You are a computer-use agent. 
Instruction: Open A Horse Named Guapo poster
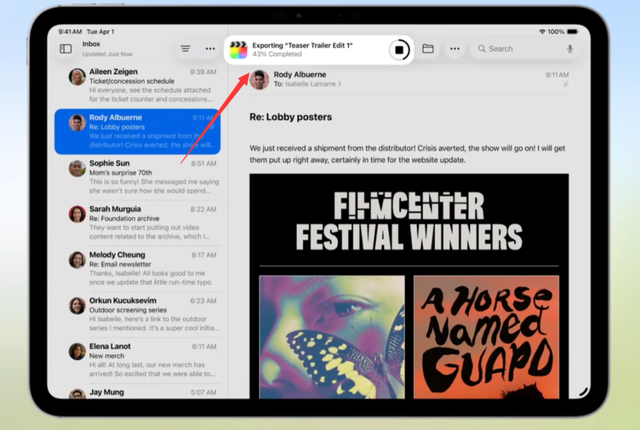tap(486, 337)
